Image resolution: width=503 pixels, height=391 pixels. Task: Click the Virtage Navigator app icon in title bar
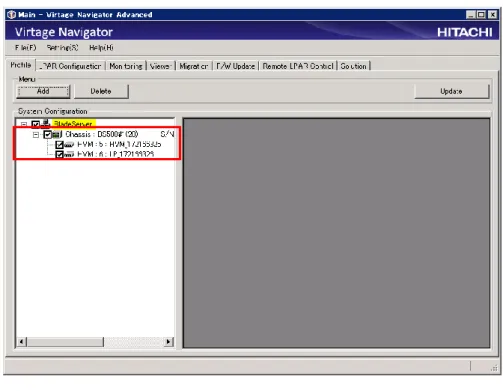pos(12,15)
